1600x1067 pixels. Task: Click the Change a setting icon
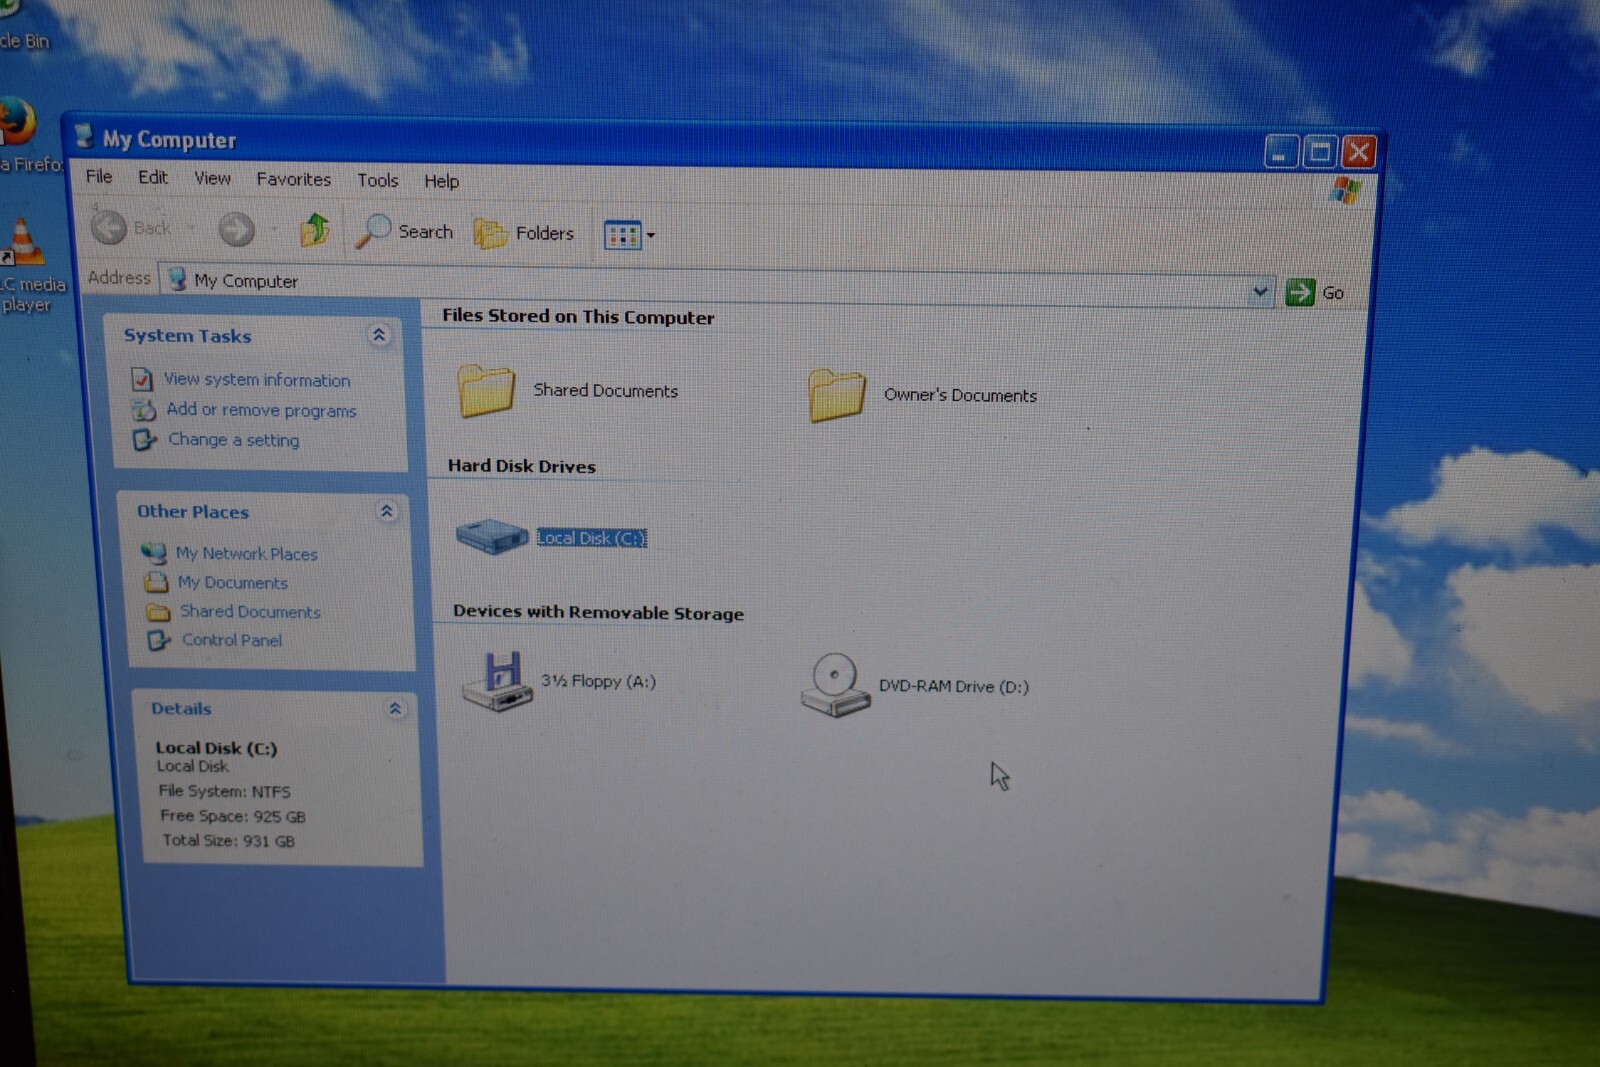pyautogui.click(x=145, y=440)
